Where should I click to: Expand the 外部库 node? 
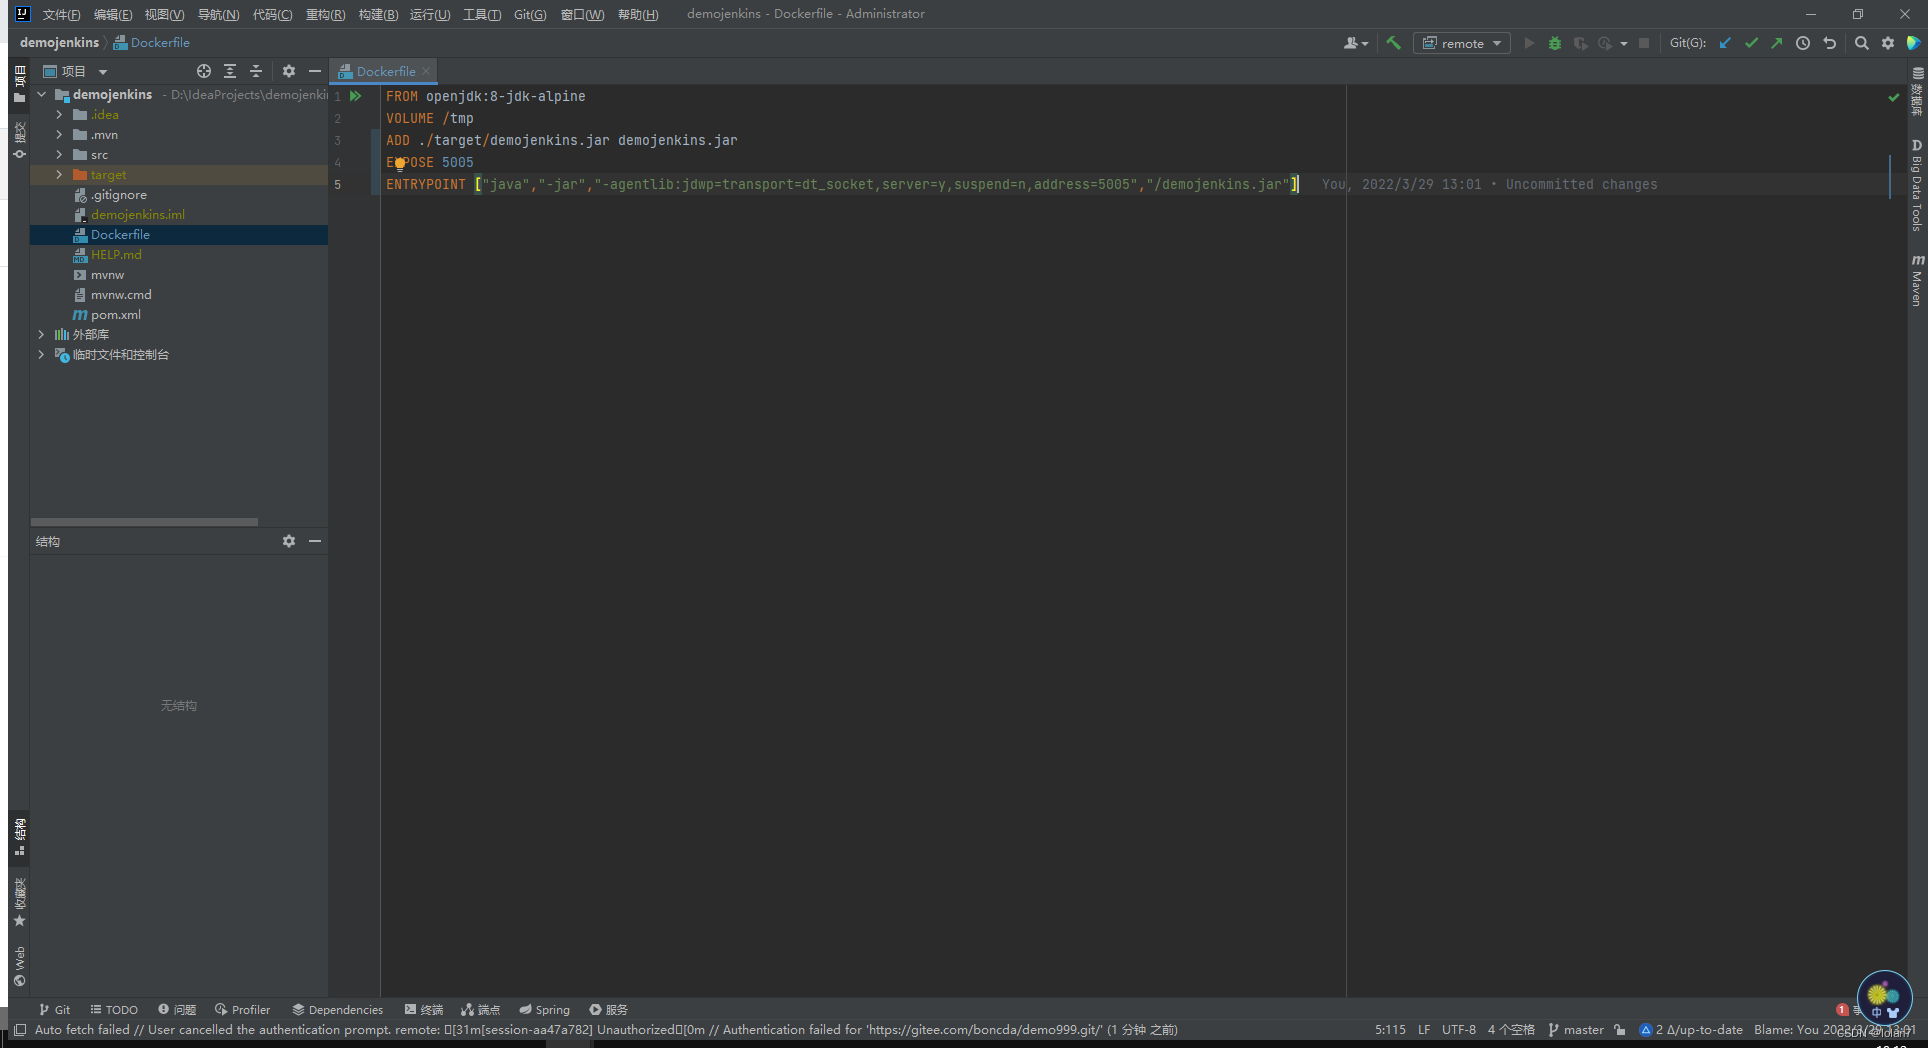click(x=41, y=335)
